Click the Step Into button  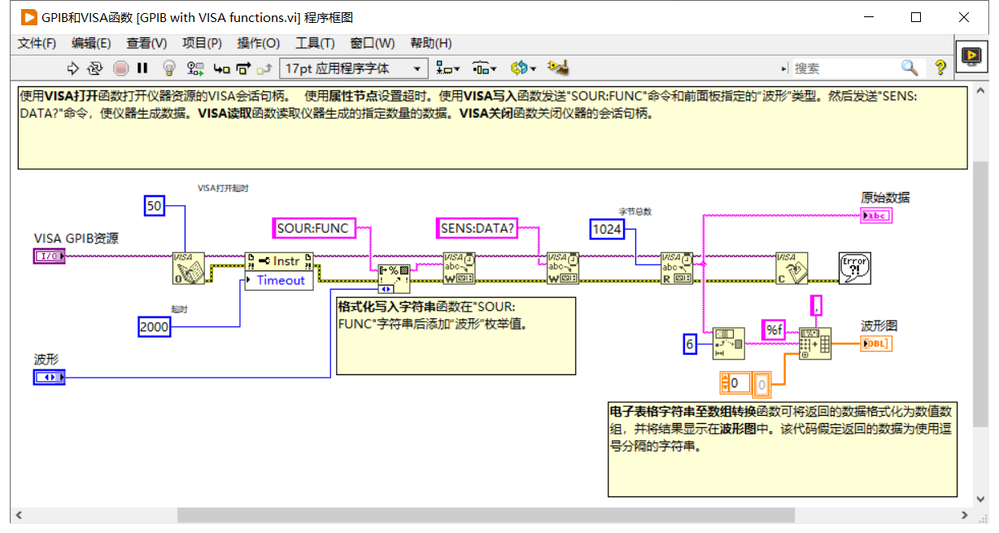click(x=221, y=68)
